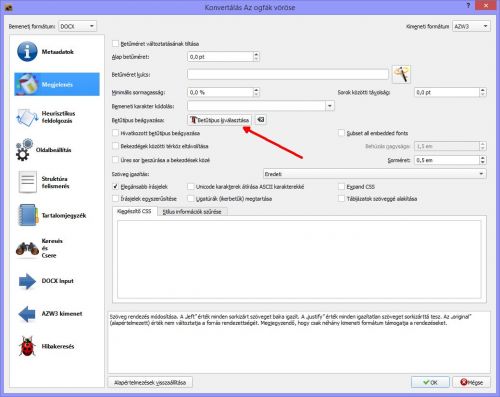Adjust Sorok közötti távolság spinner arrows
Screen dimensions: 500x397
[x=483, y=92]
